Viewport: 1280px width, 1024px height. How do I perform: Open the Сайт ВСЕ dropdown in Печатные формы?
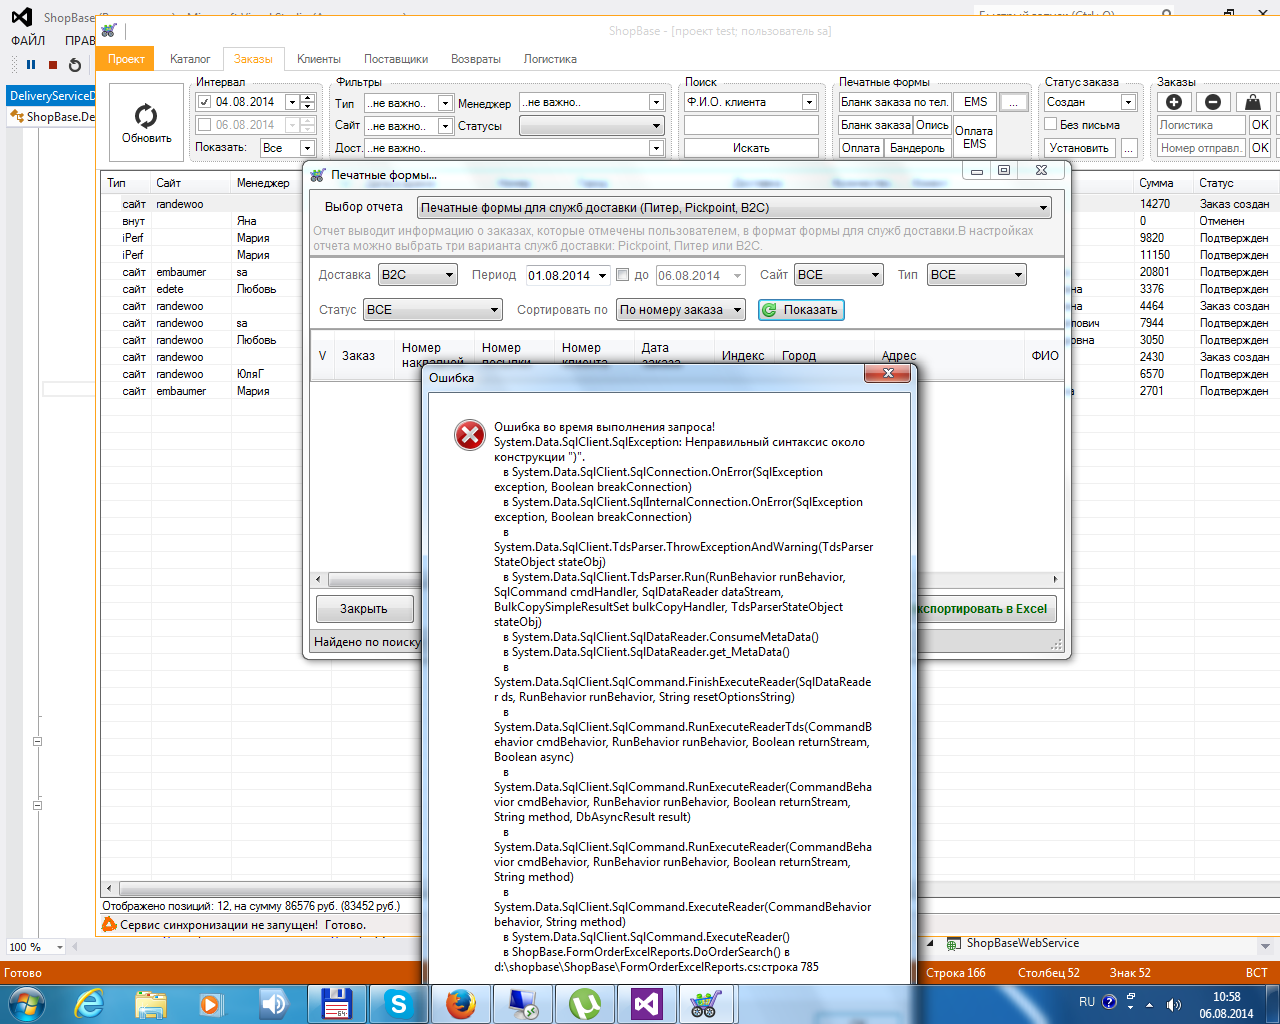point(839,275)
